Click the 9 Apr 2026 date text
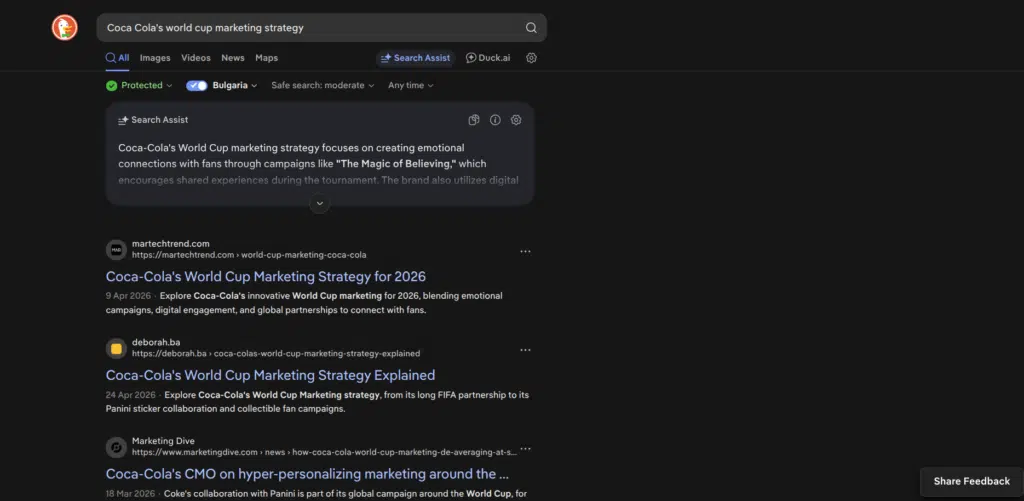The width and height of the screenshot is (1024, 501). coord(128,296)
